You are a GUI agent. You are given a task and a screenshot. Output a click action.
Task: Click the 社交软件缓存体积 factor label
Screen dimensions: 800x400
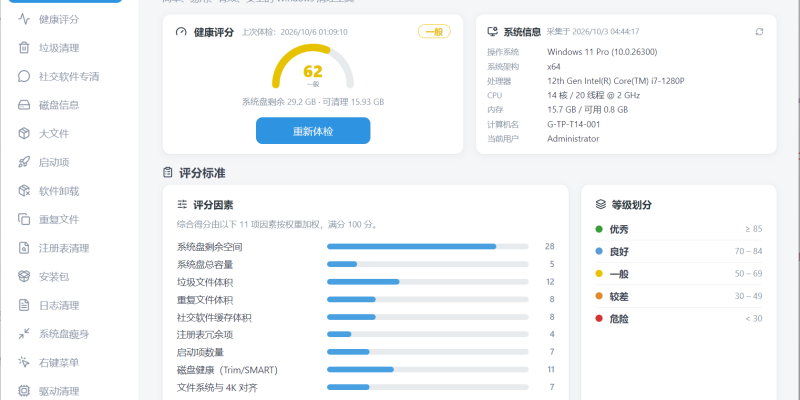214,317
